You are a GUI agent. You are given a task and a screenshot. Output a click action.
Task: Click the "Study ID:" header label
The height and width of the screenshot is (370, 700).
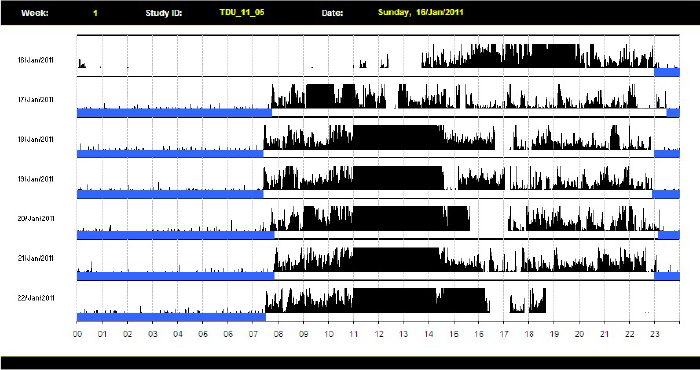coord(164,13)
